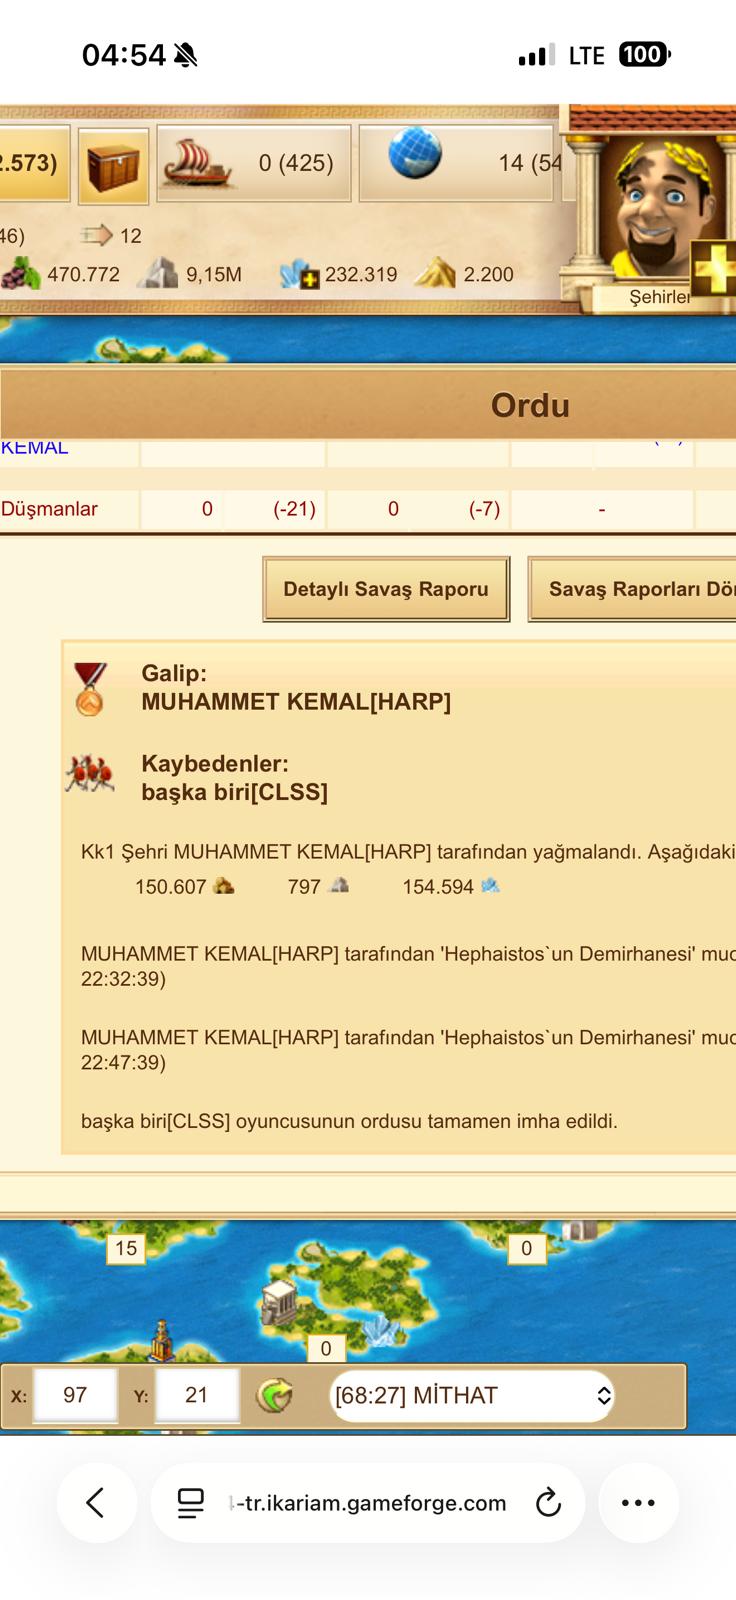Click winner name MUHAMMET KEMAL[HARP]
The width and height of the screenshot is (736, 1600).
point(296,702)
